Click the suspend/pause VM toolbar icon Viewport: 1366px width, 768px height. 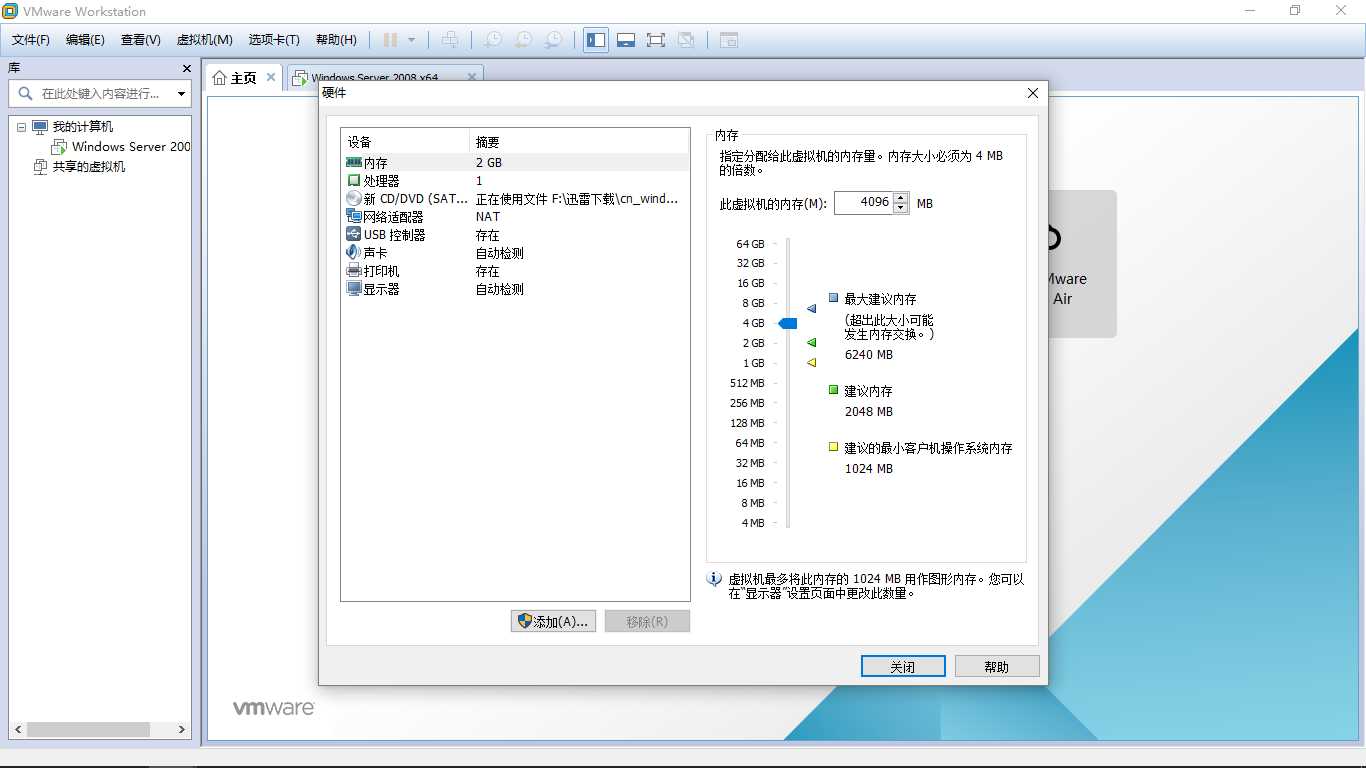coord(390,40)
